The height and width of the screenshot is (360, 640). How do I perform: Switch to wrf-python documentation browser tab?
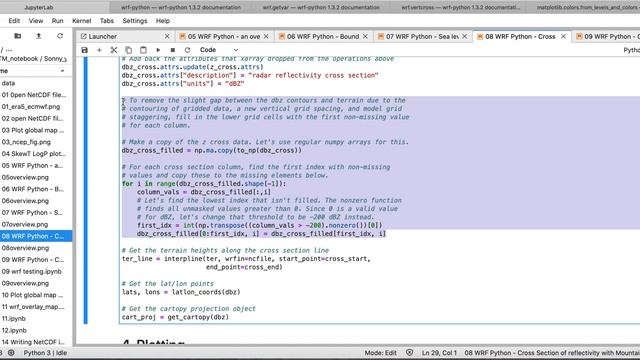[181, 7]
